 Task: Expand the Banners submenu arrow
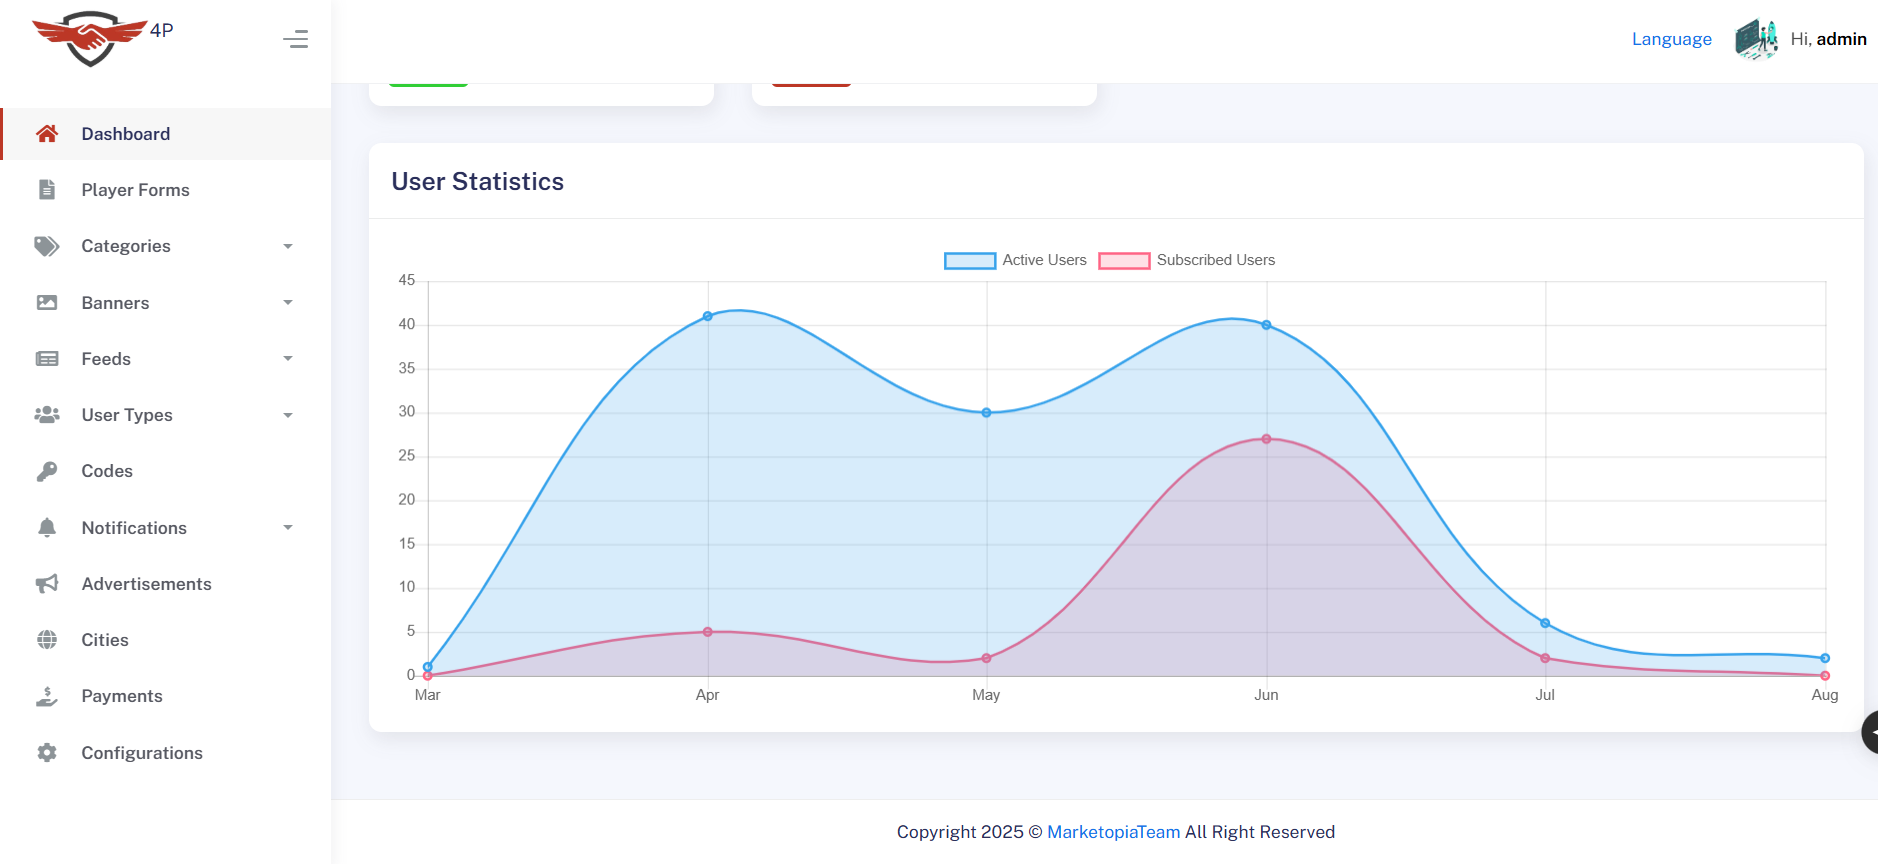coord(288,302)
